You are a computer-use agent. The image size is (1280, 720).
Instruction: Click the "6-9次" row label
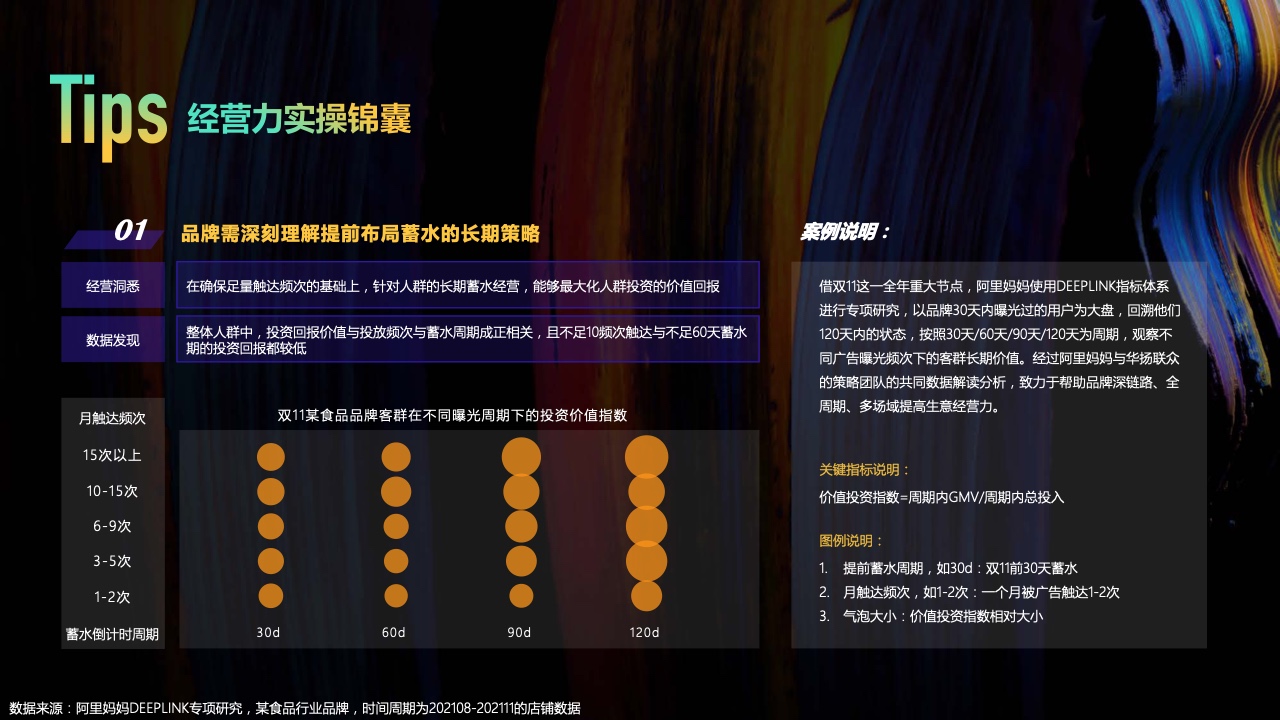pos(112,526)
